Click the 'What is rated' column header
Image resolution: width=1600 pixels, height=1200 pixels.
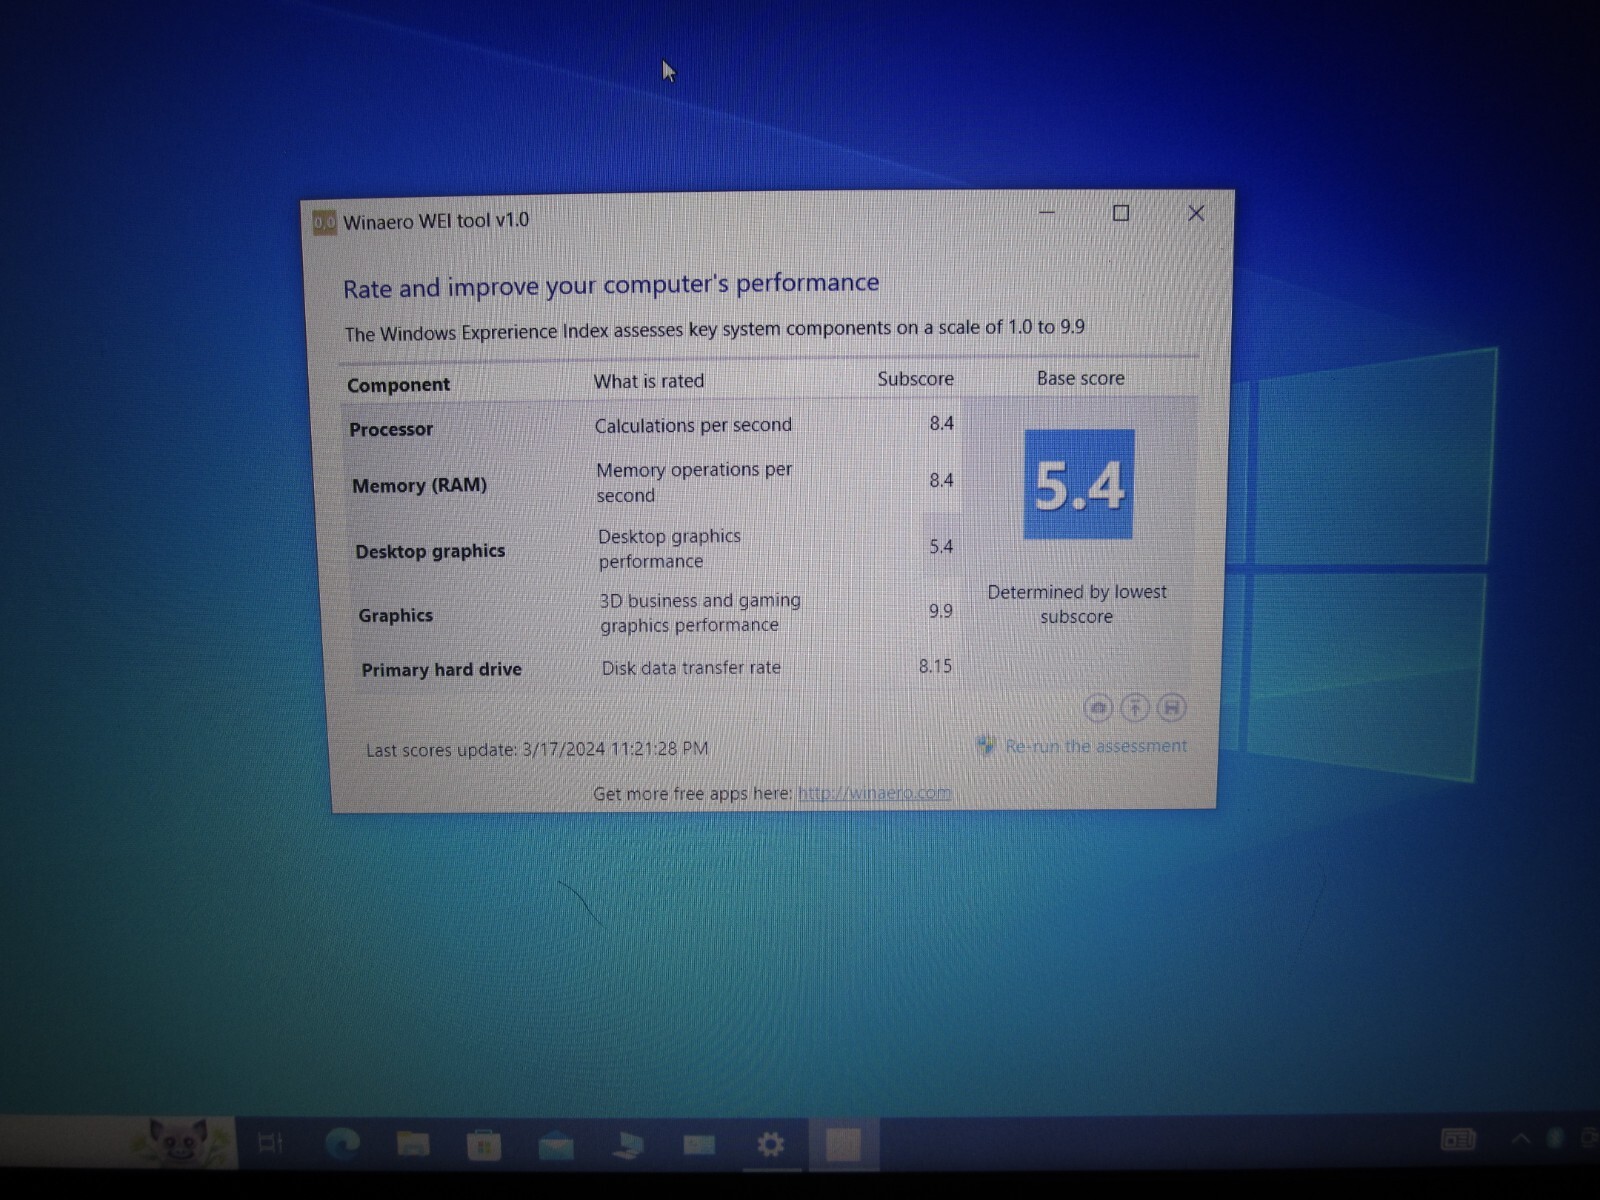pyautogui.click(x=649, y=381)
